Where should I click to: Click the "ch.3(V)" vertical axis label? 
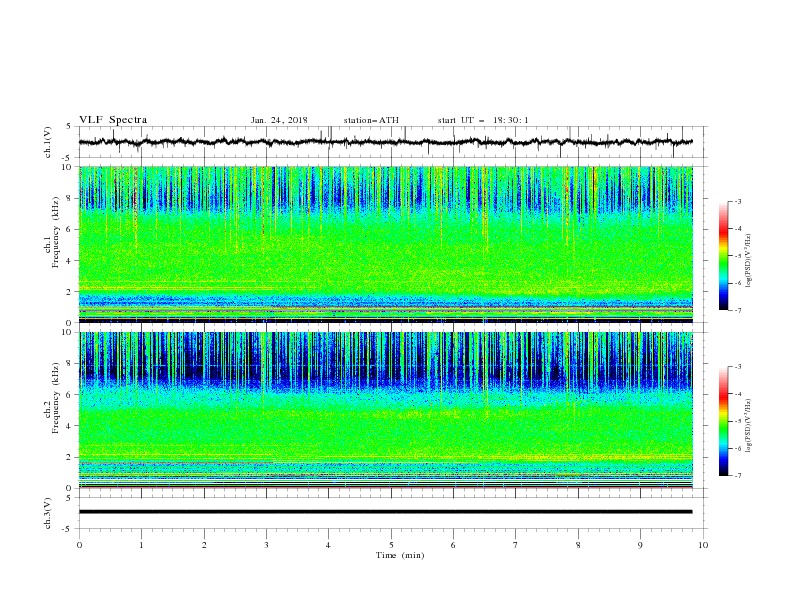[48, 513]
